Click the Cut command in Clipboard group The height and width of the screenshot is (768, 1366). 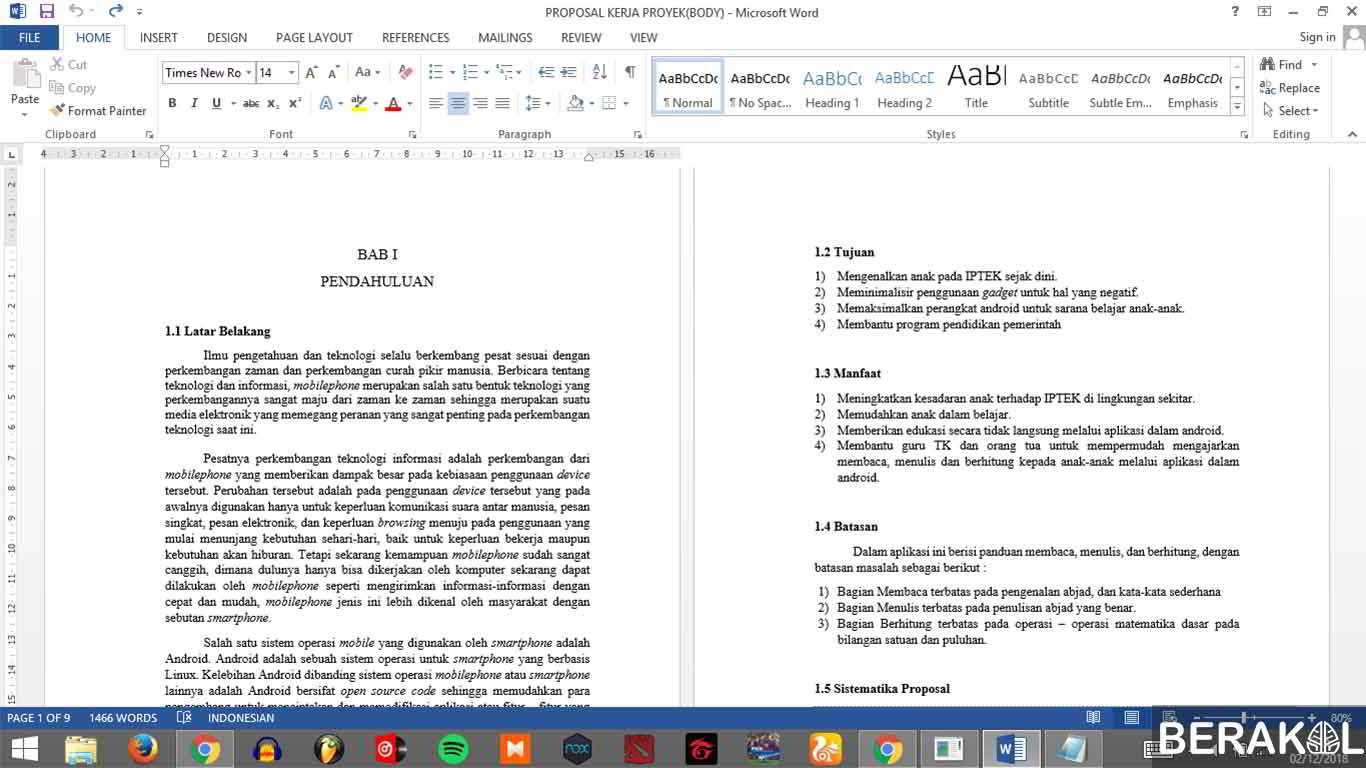68,64
